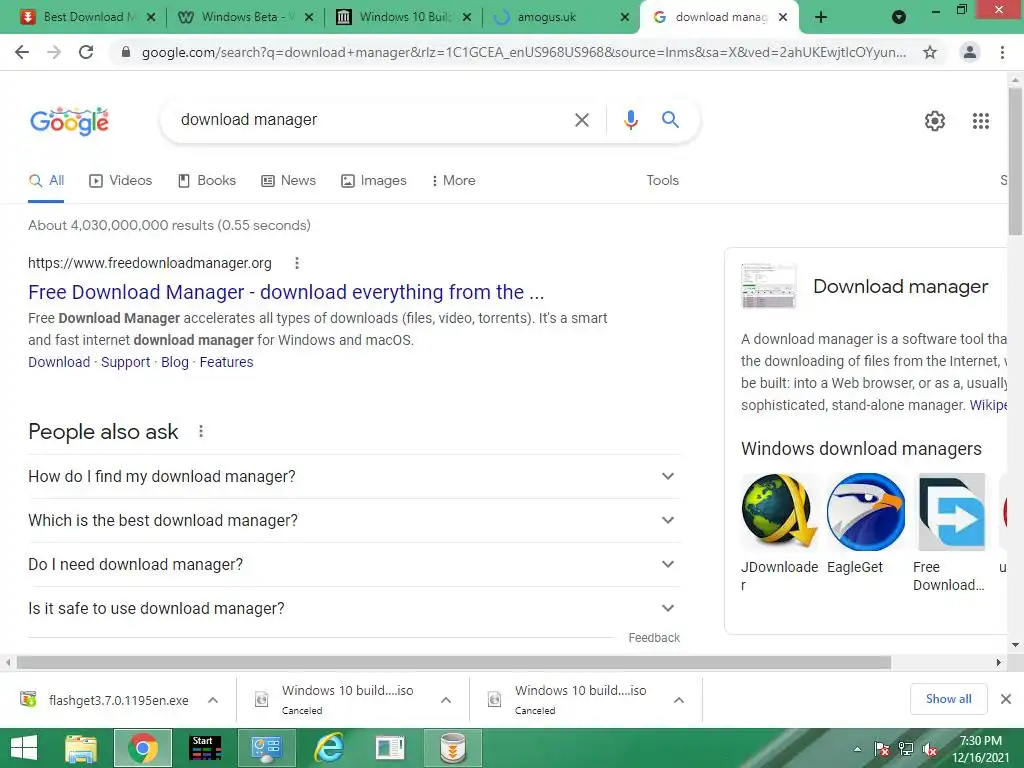This screenshot has height=768, width=1024.
Task: Click the Download sitelink
Action: click(59, 362)
